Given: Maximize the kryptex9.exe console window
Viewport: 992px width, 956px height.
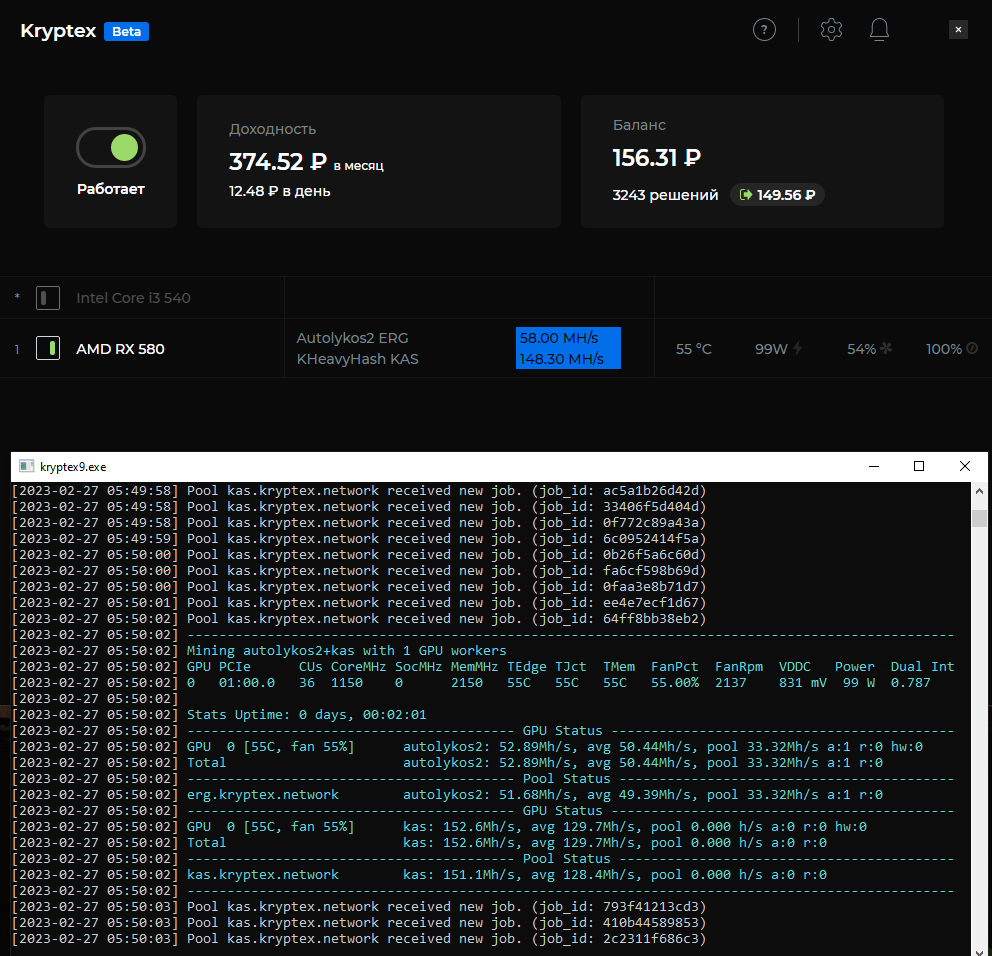Looking at the screenshot, I should pyautogui.click(x=919, y=466).
